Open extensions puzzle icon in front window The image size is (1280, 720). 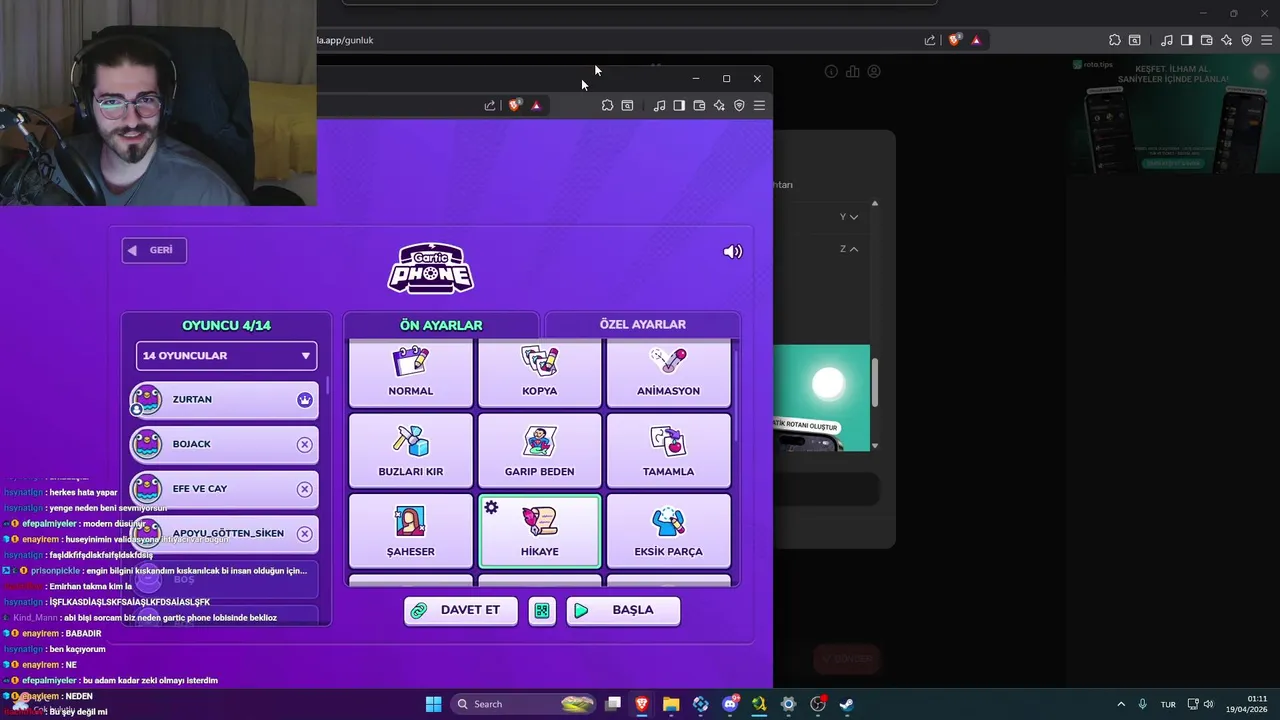coord(607,105)
